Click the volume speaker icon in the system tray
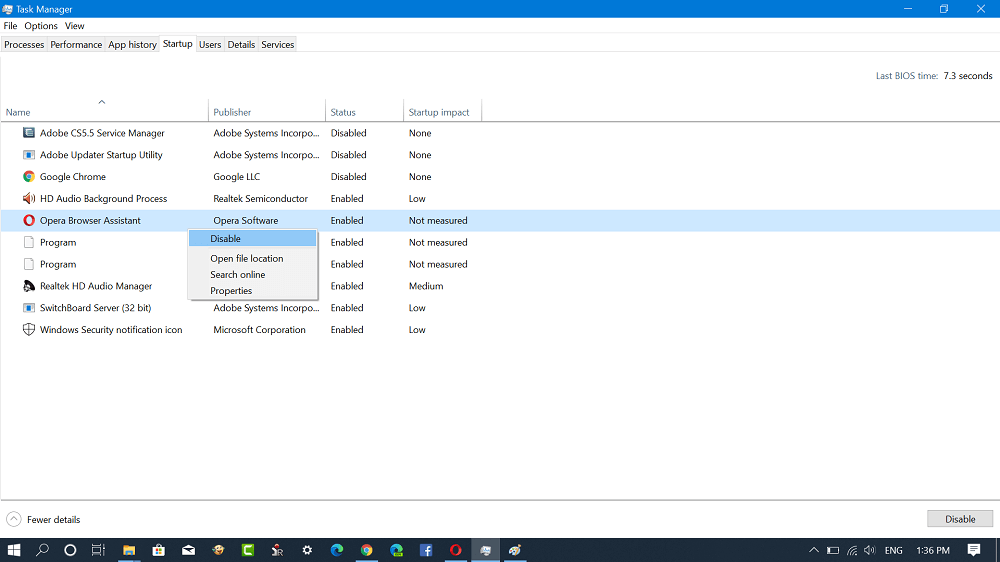This screenshot has width=1000, height=562. (870, 550)
